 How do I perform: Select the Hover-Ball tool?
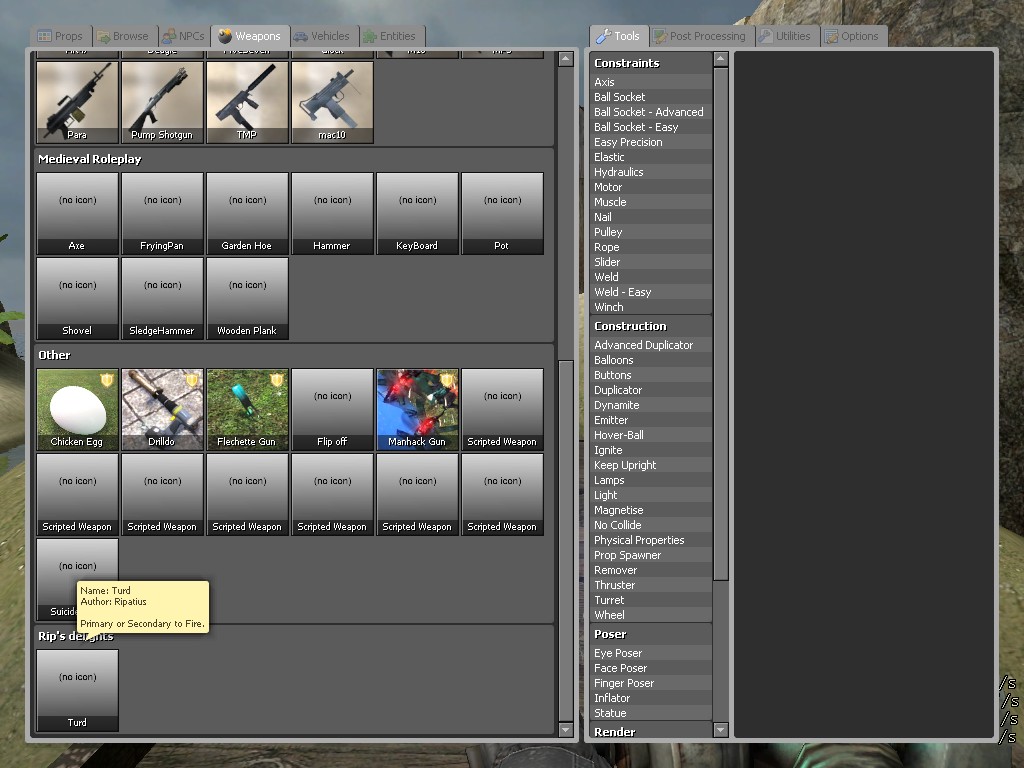click(650, 435)
